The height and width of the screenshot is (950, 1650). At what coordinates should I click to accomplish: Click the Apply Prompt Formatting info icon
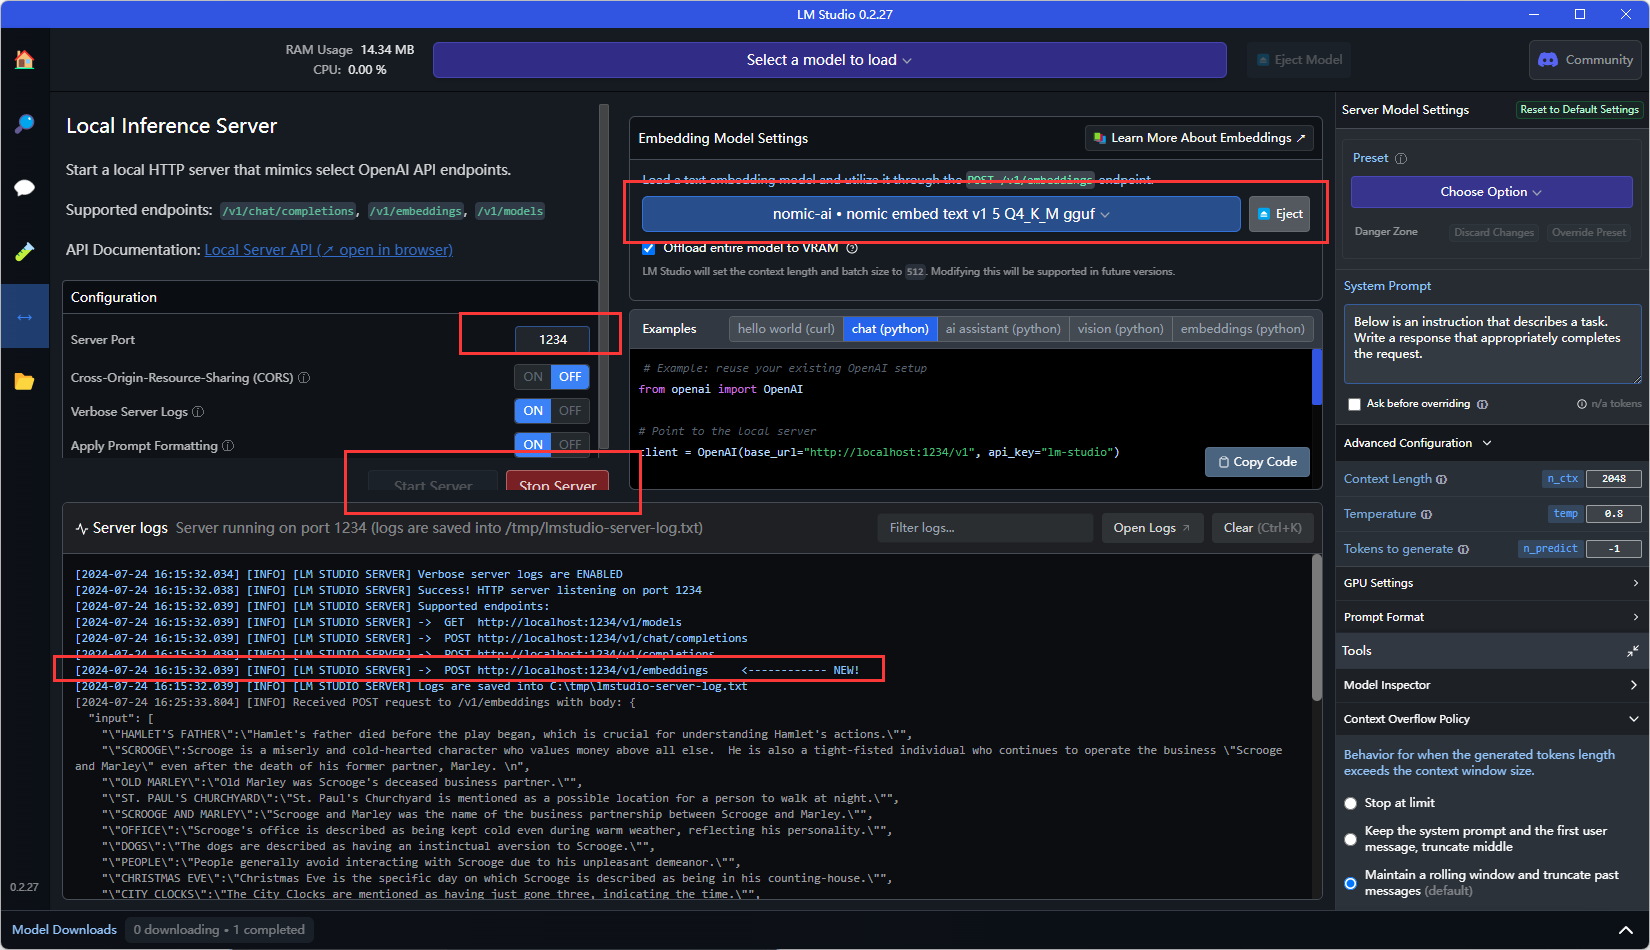(228, 446)
